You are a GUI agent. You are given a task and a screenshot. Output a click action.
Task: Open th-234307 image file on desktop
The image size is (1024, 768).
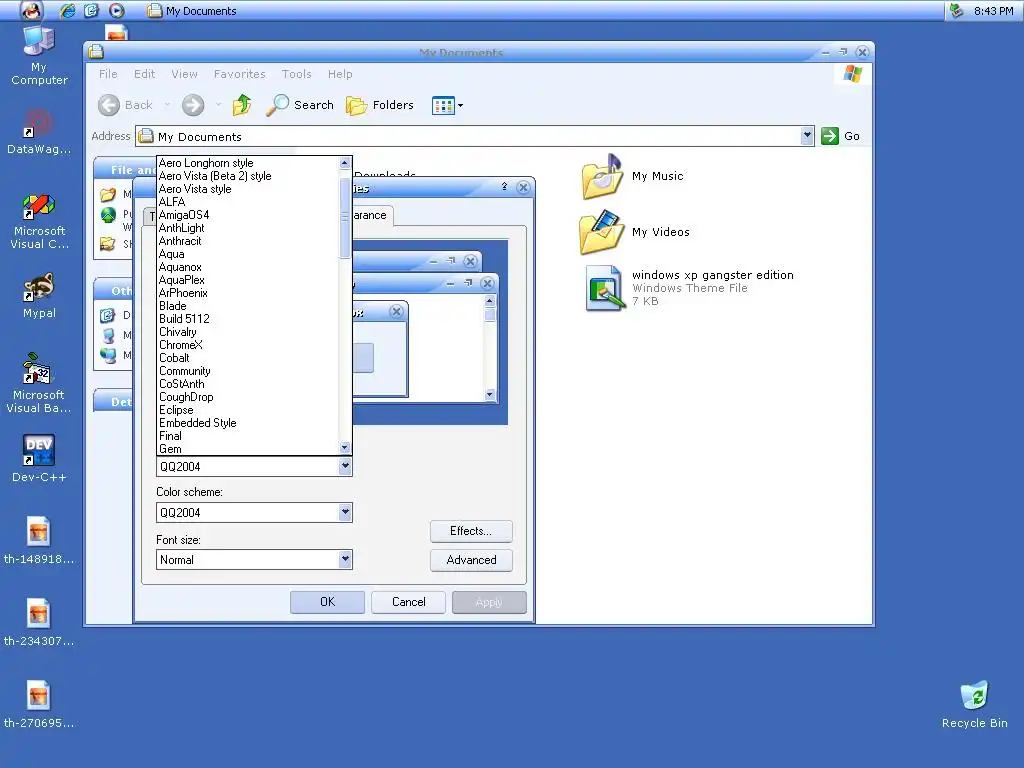(x=39, y=622)
